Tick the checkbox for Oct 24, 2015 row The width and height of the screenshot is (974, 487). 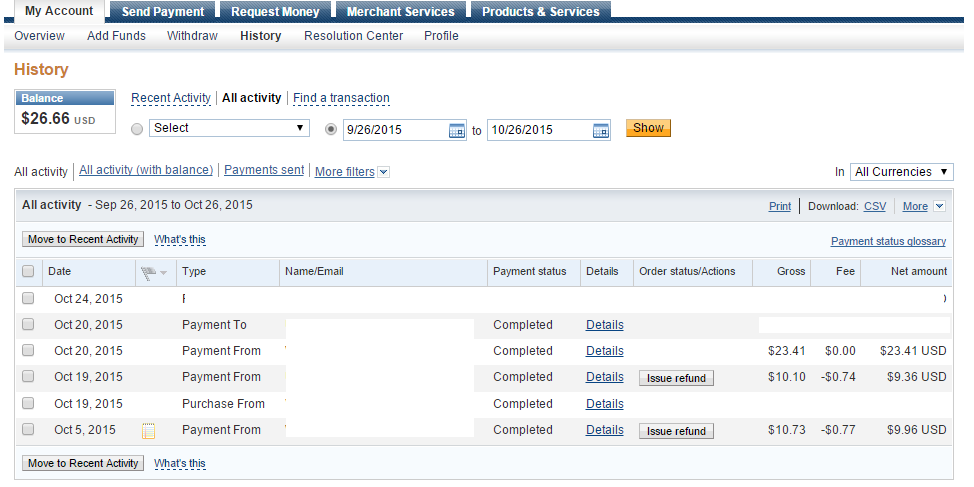click(28, 298)
